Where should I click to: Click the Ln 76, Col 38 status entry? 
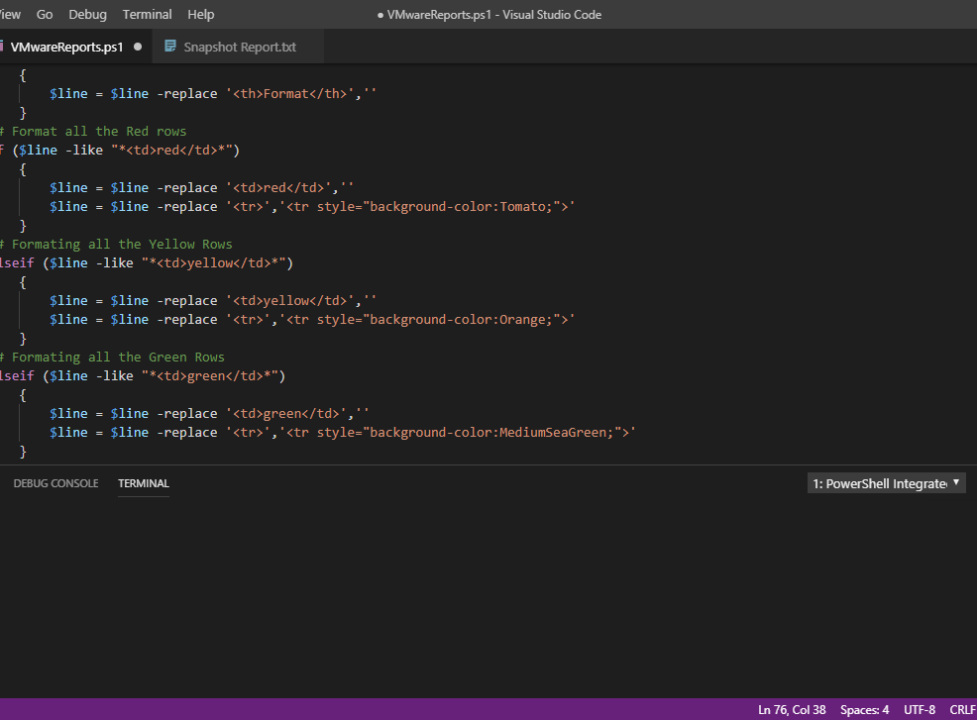tap(791, 709)
